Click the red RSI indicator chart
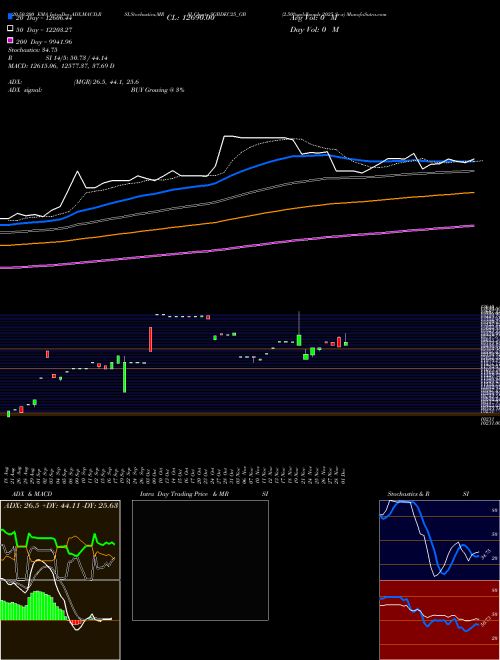 coord(439,620)
